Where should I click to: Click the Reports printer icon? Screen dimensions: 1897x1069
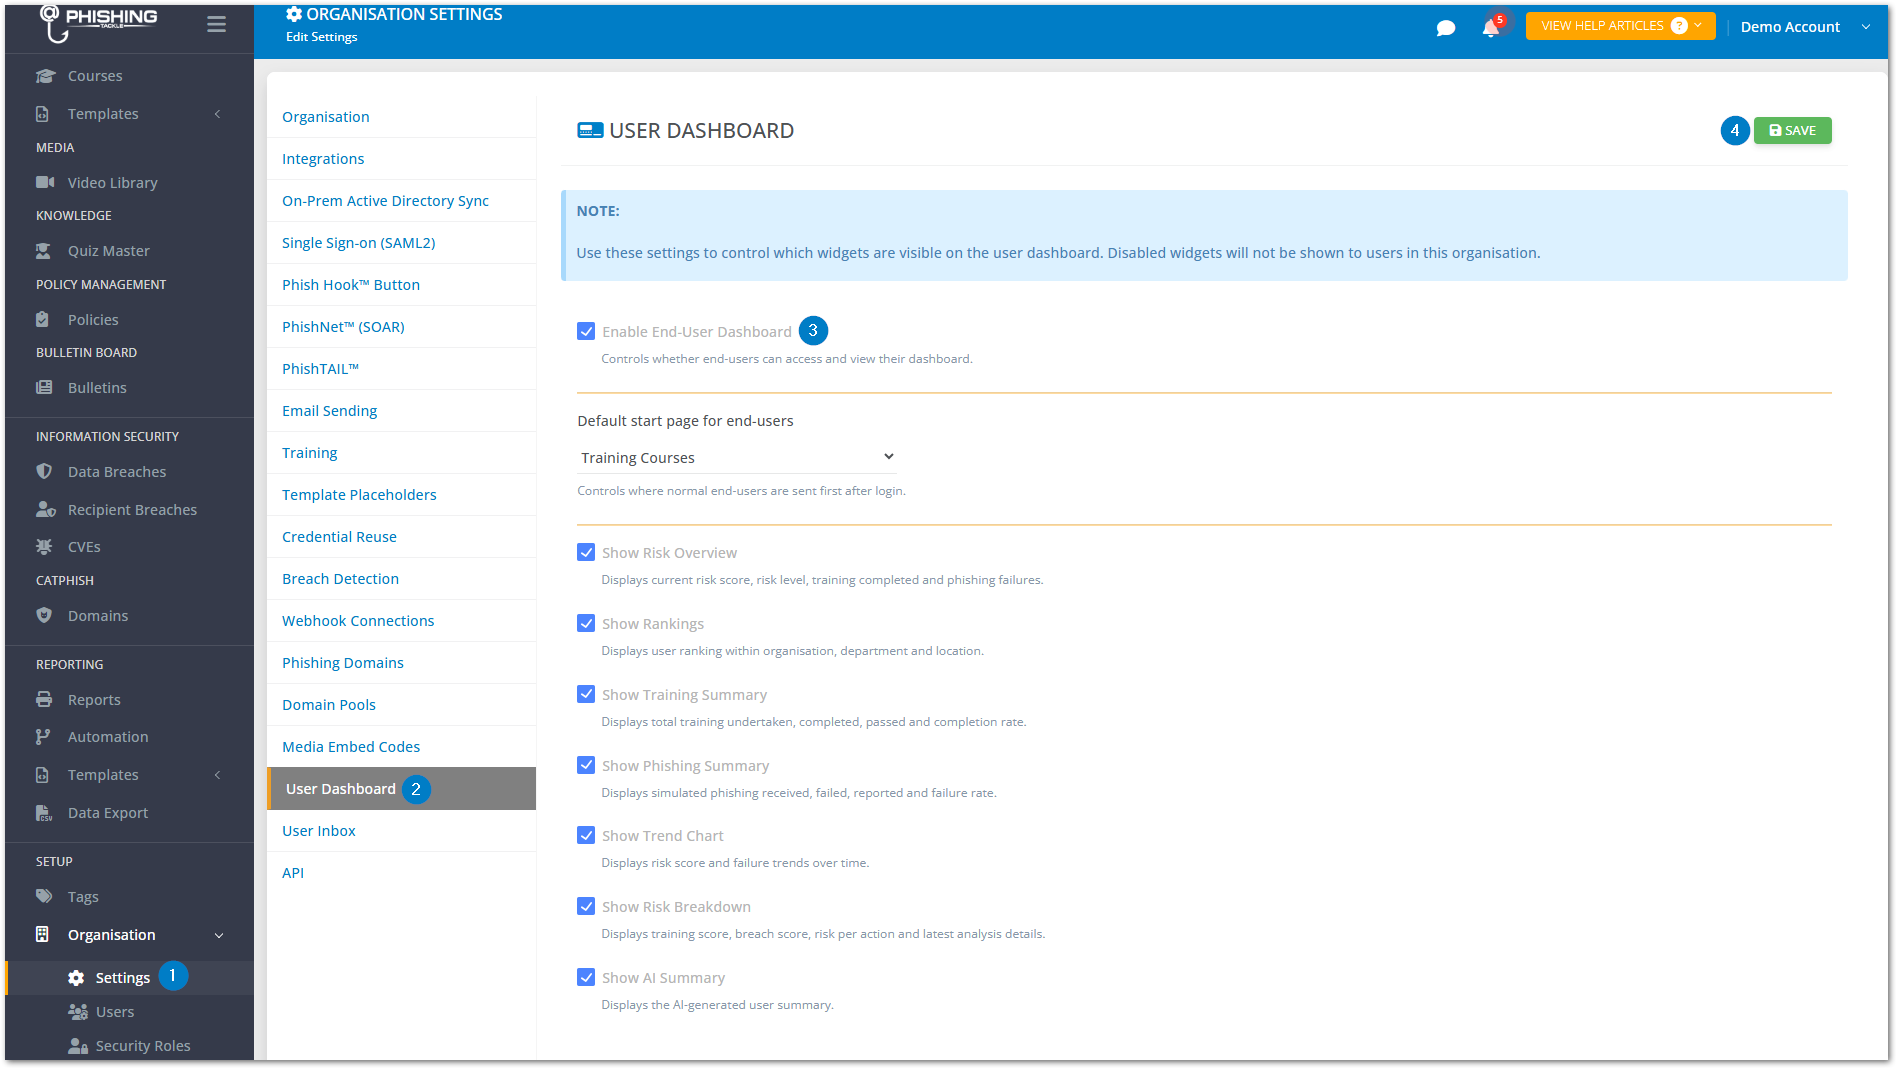point(44,699)
